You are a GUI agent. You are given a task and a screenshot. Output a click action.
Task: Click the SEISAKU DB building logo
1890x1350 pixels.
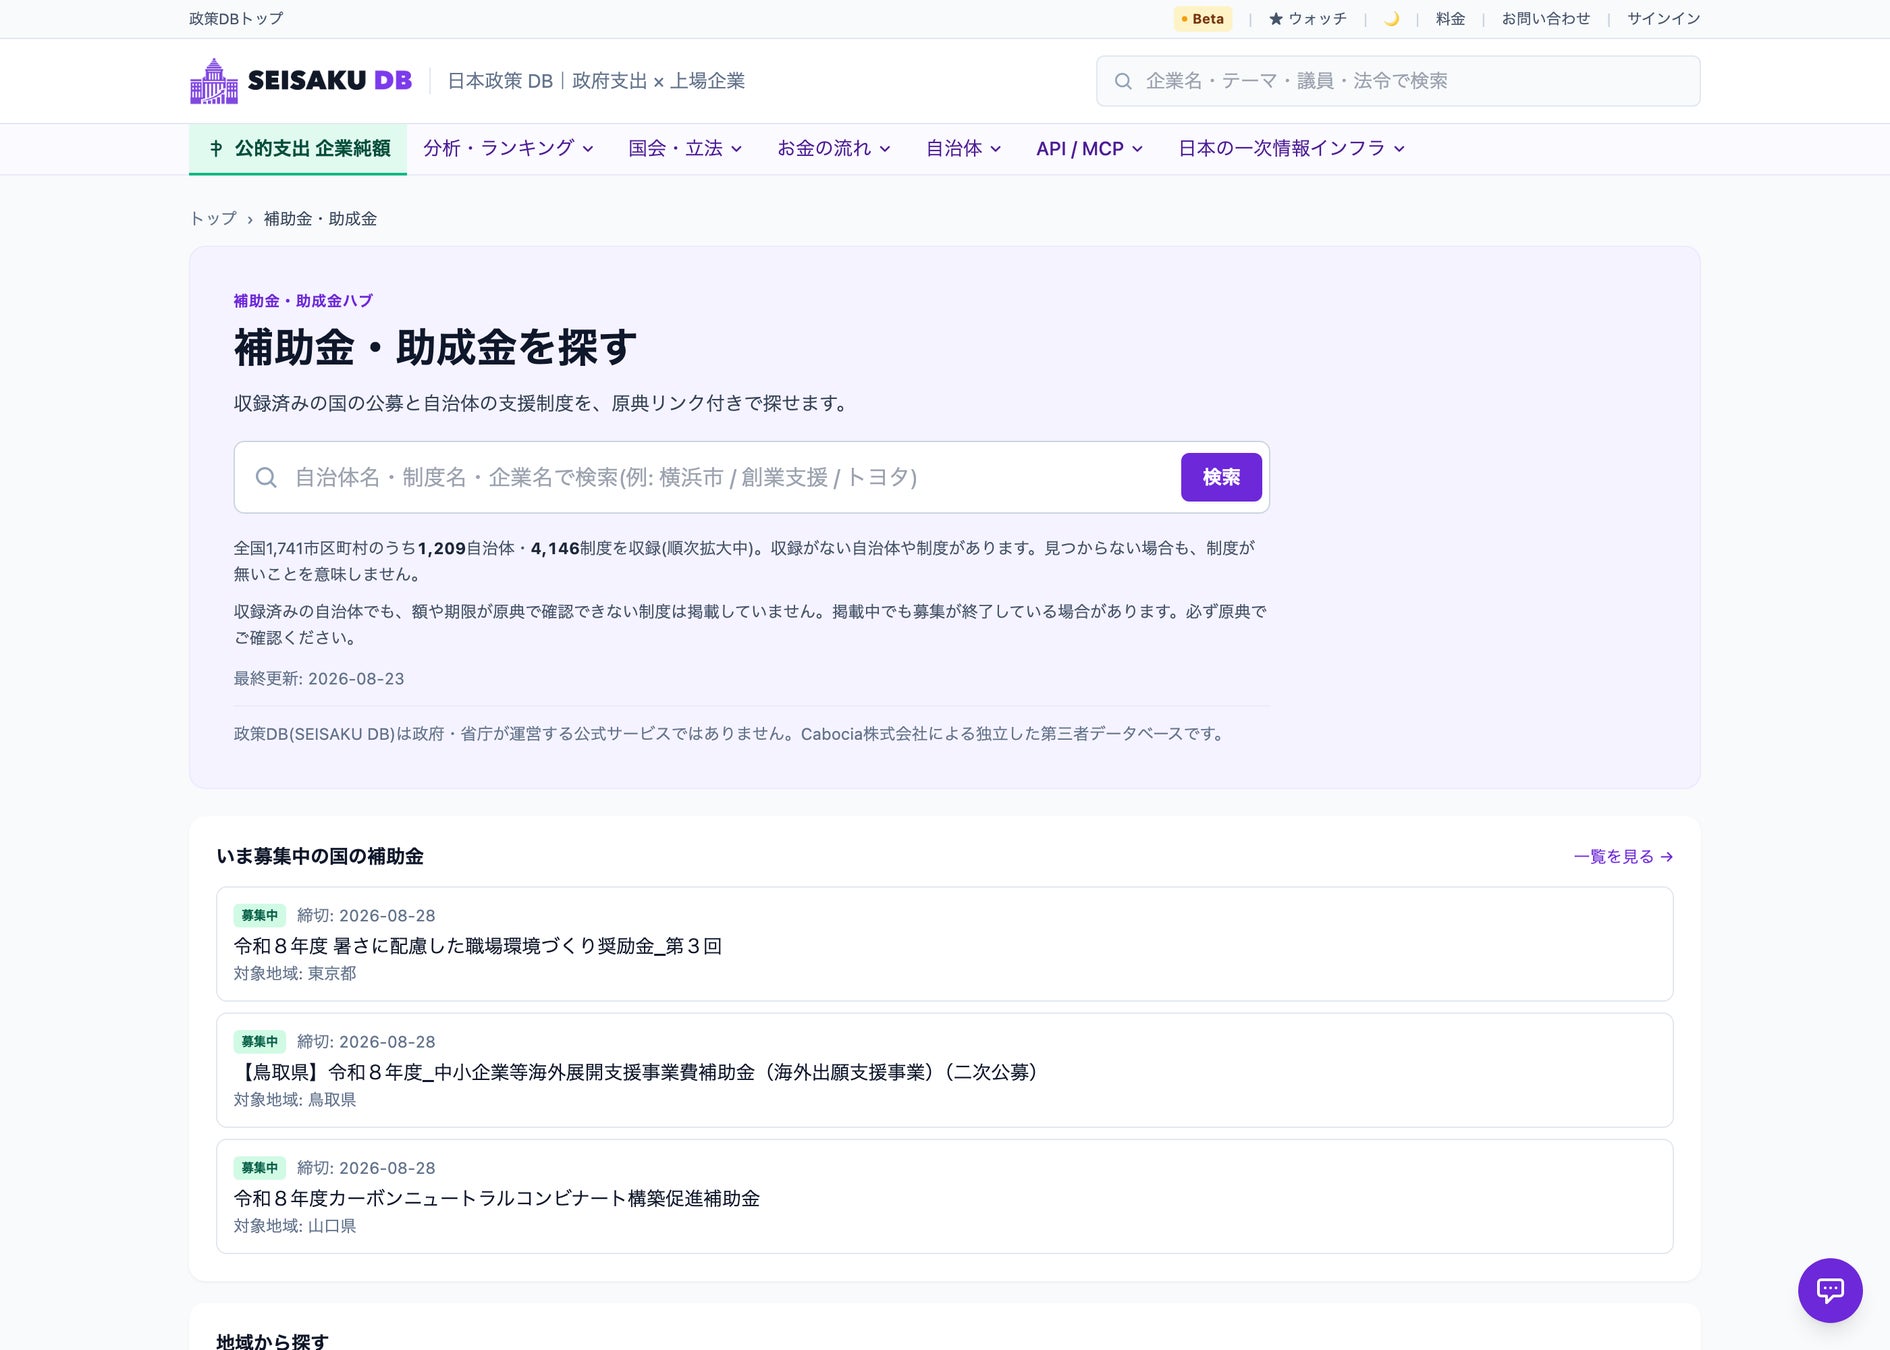pyautogui.click(x=214, y=81)
